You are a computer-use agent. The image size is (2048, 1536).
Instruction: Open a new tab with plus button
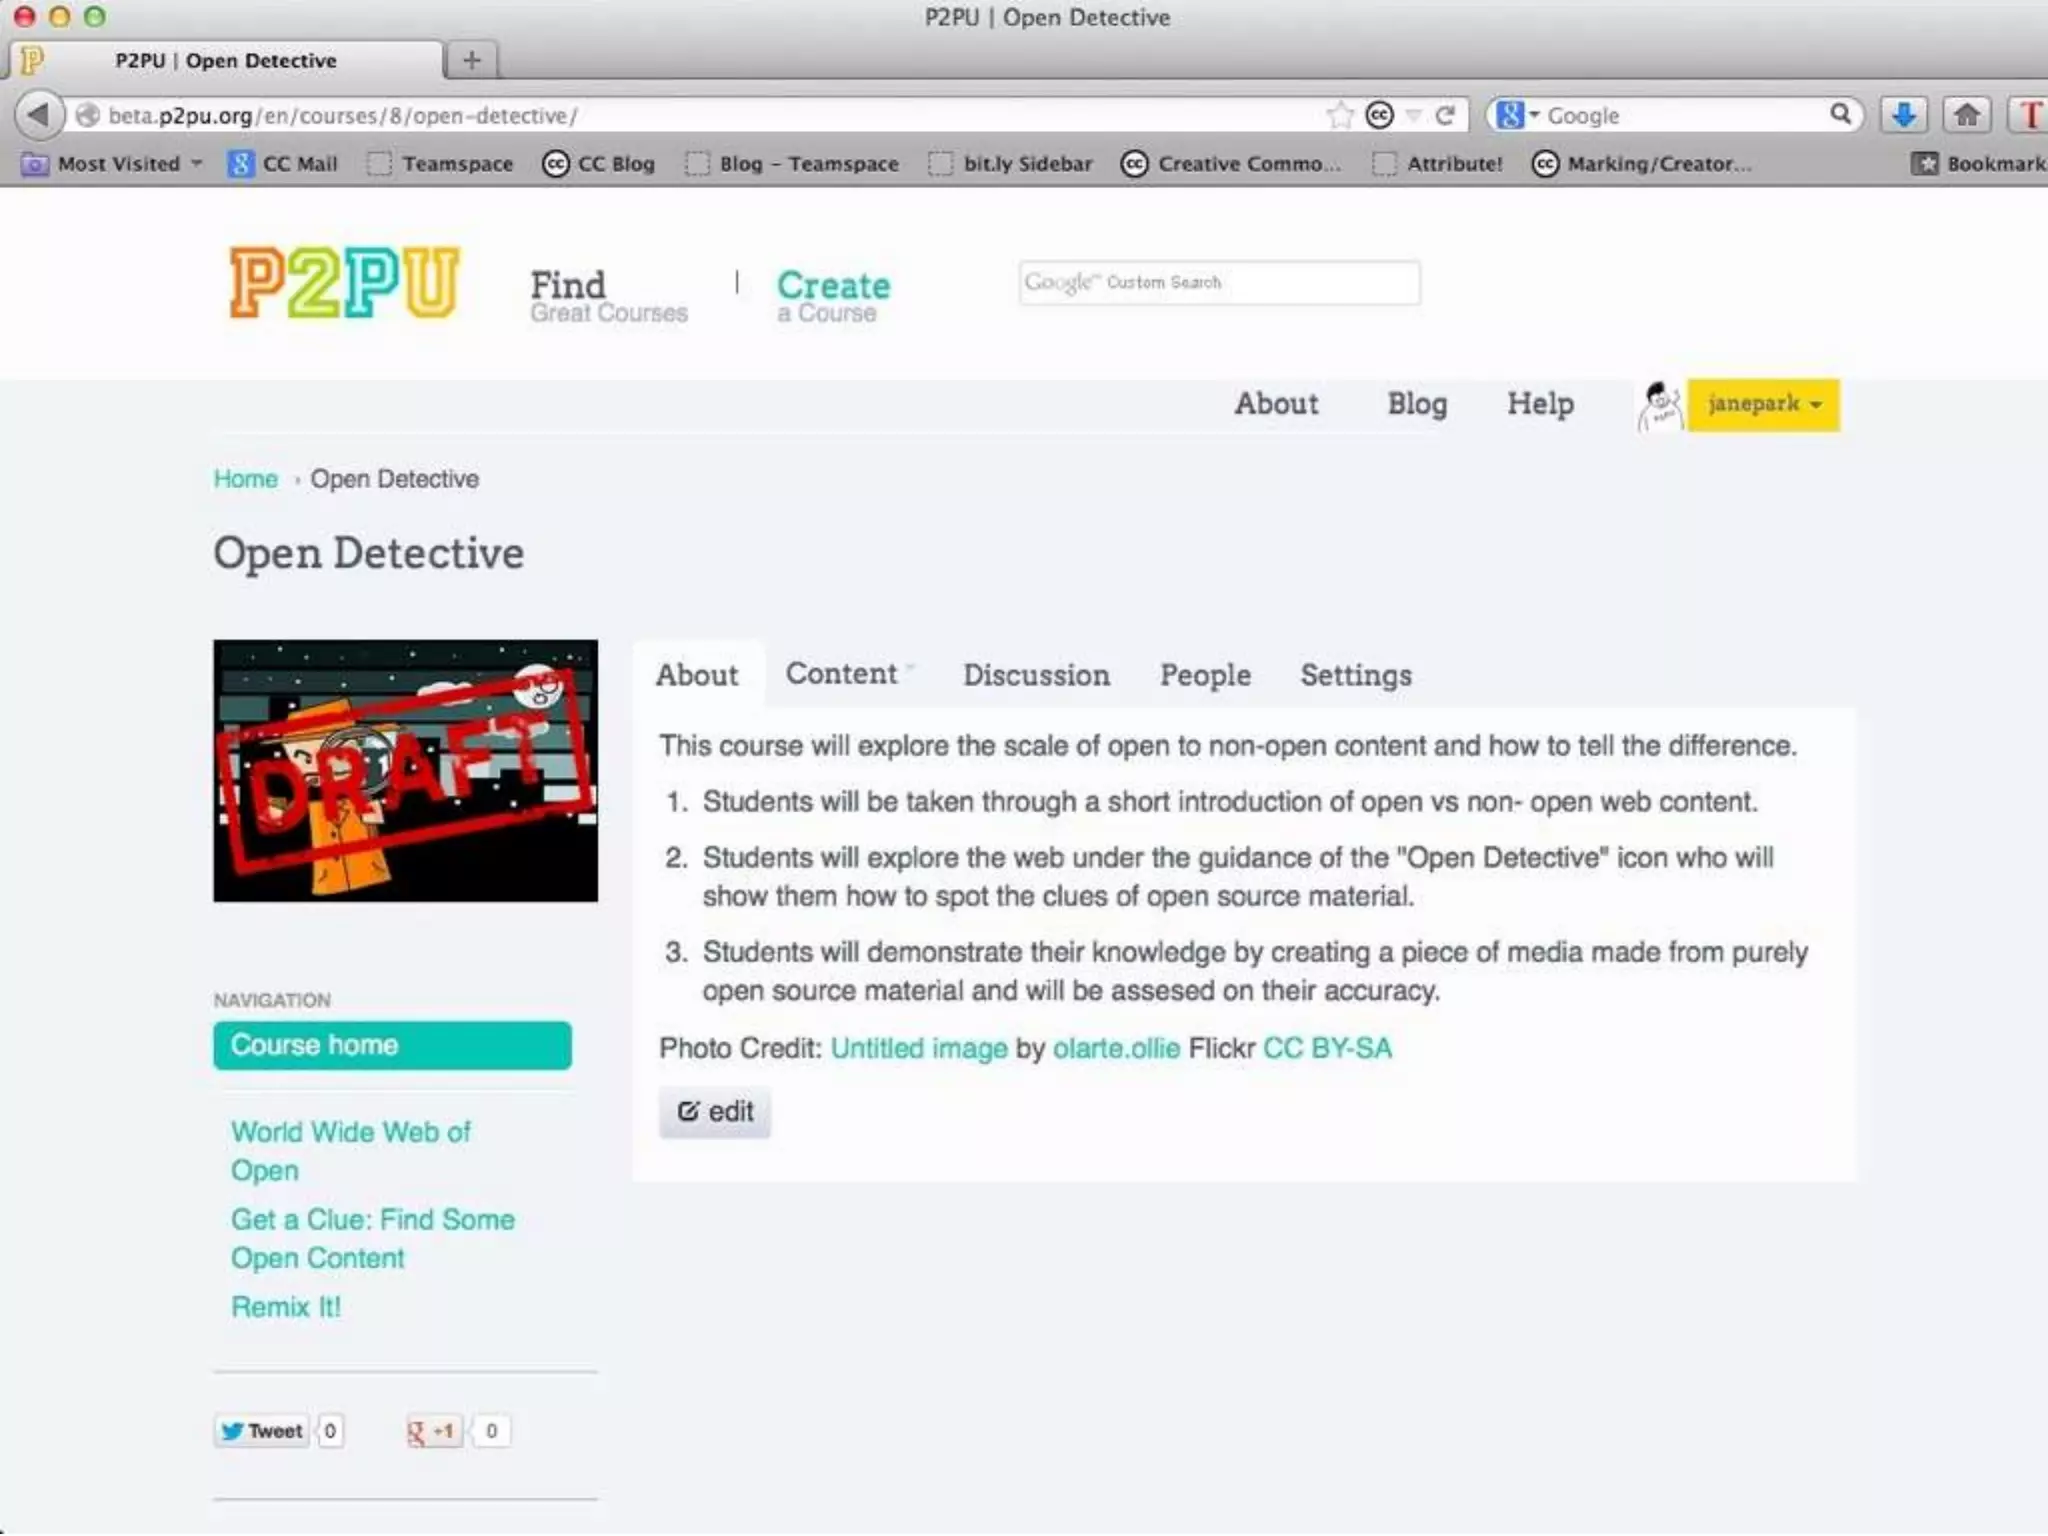[x=472, y=60]
